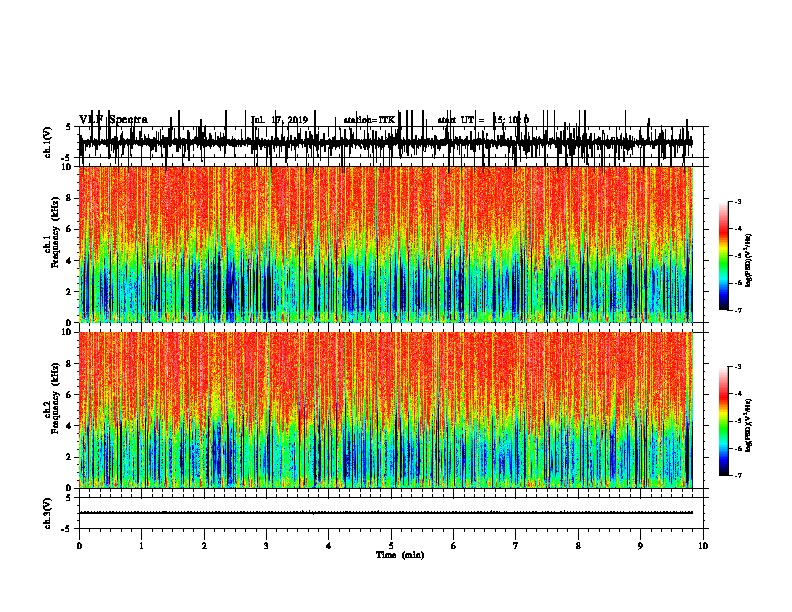Click the "5" tick on ch.1(V) axis
This screenshot has height=612, width=792.
click(68, 127)
